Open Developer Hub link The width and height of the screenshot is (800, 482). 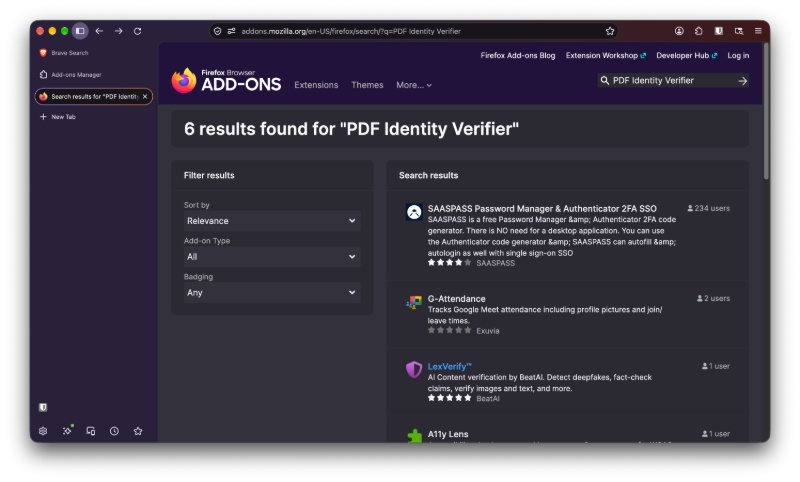[686, 56]
